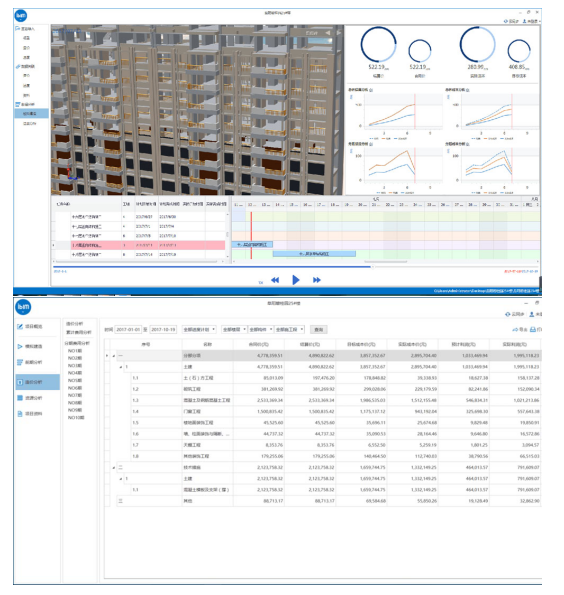The image size is (564, 595).
Task: Click the start date field 2017-01-01
Action: 128,329
